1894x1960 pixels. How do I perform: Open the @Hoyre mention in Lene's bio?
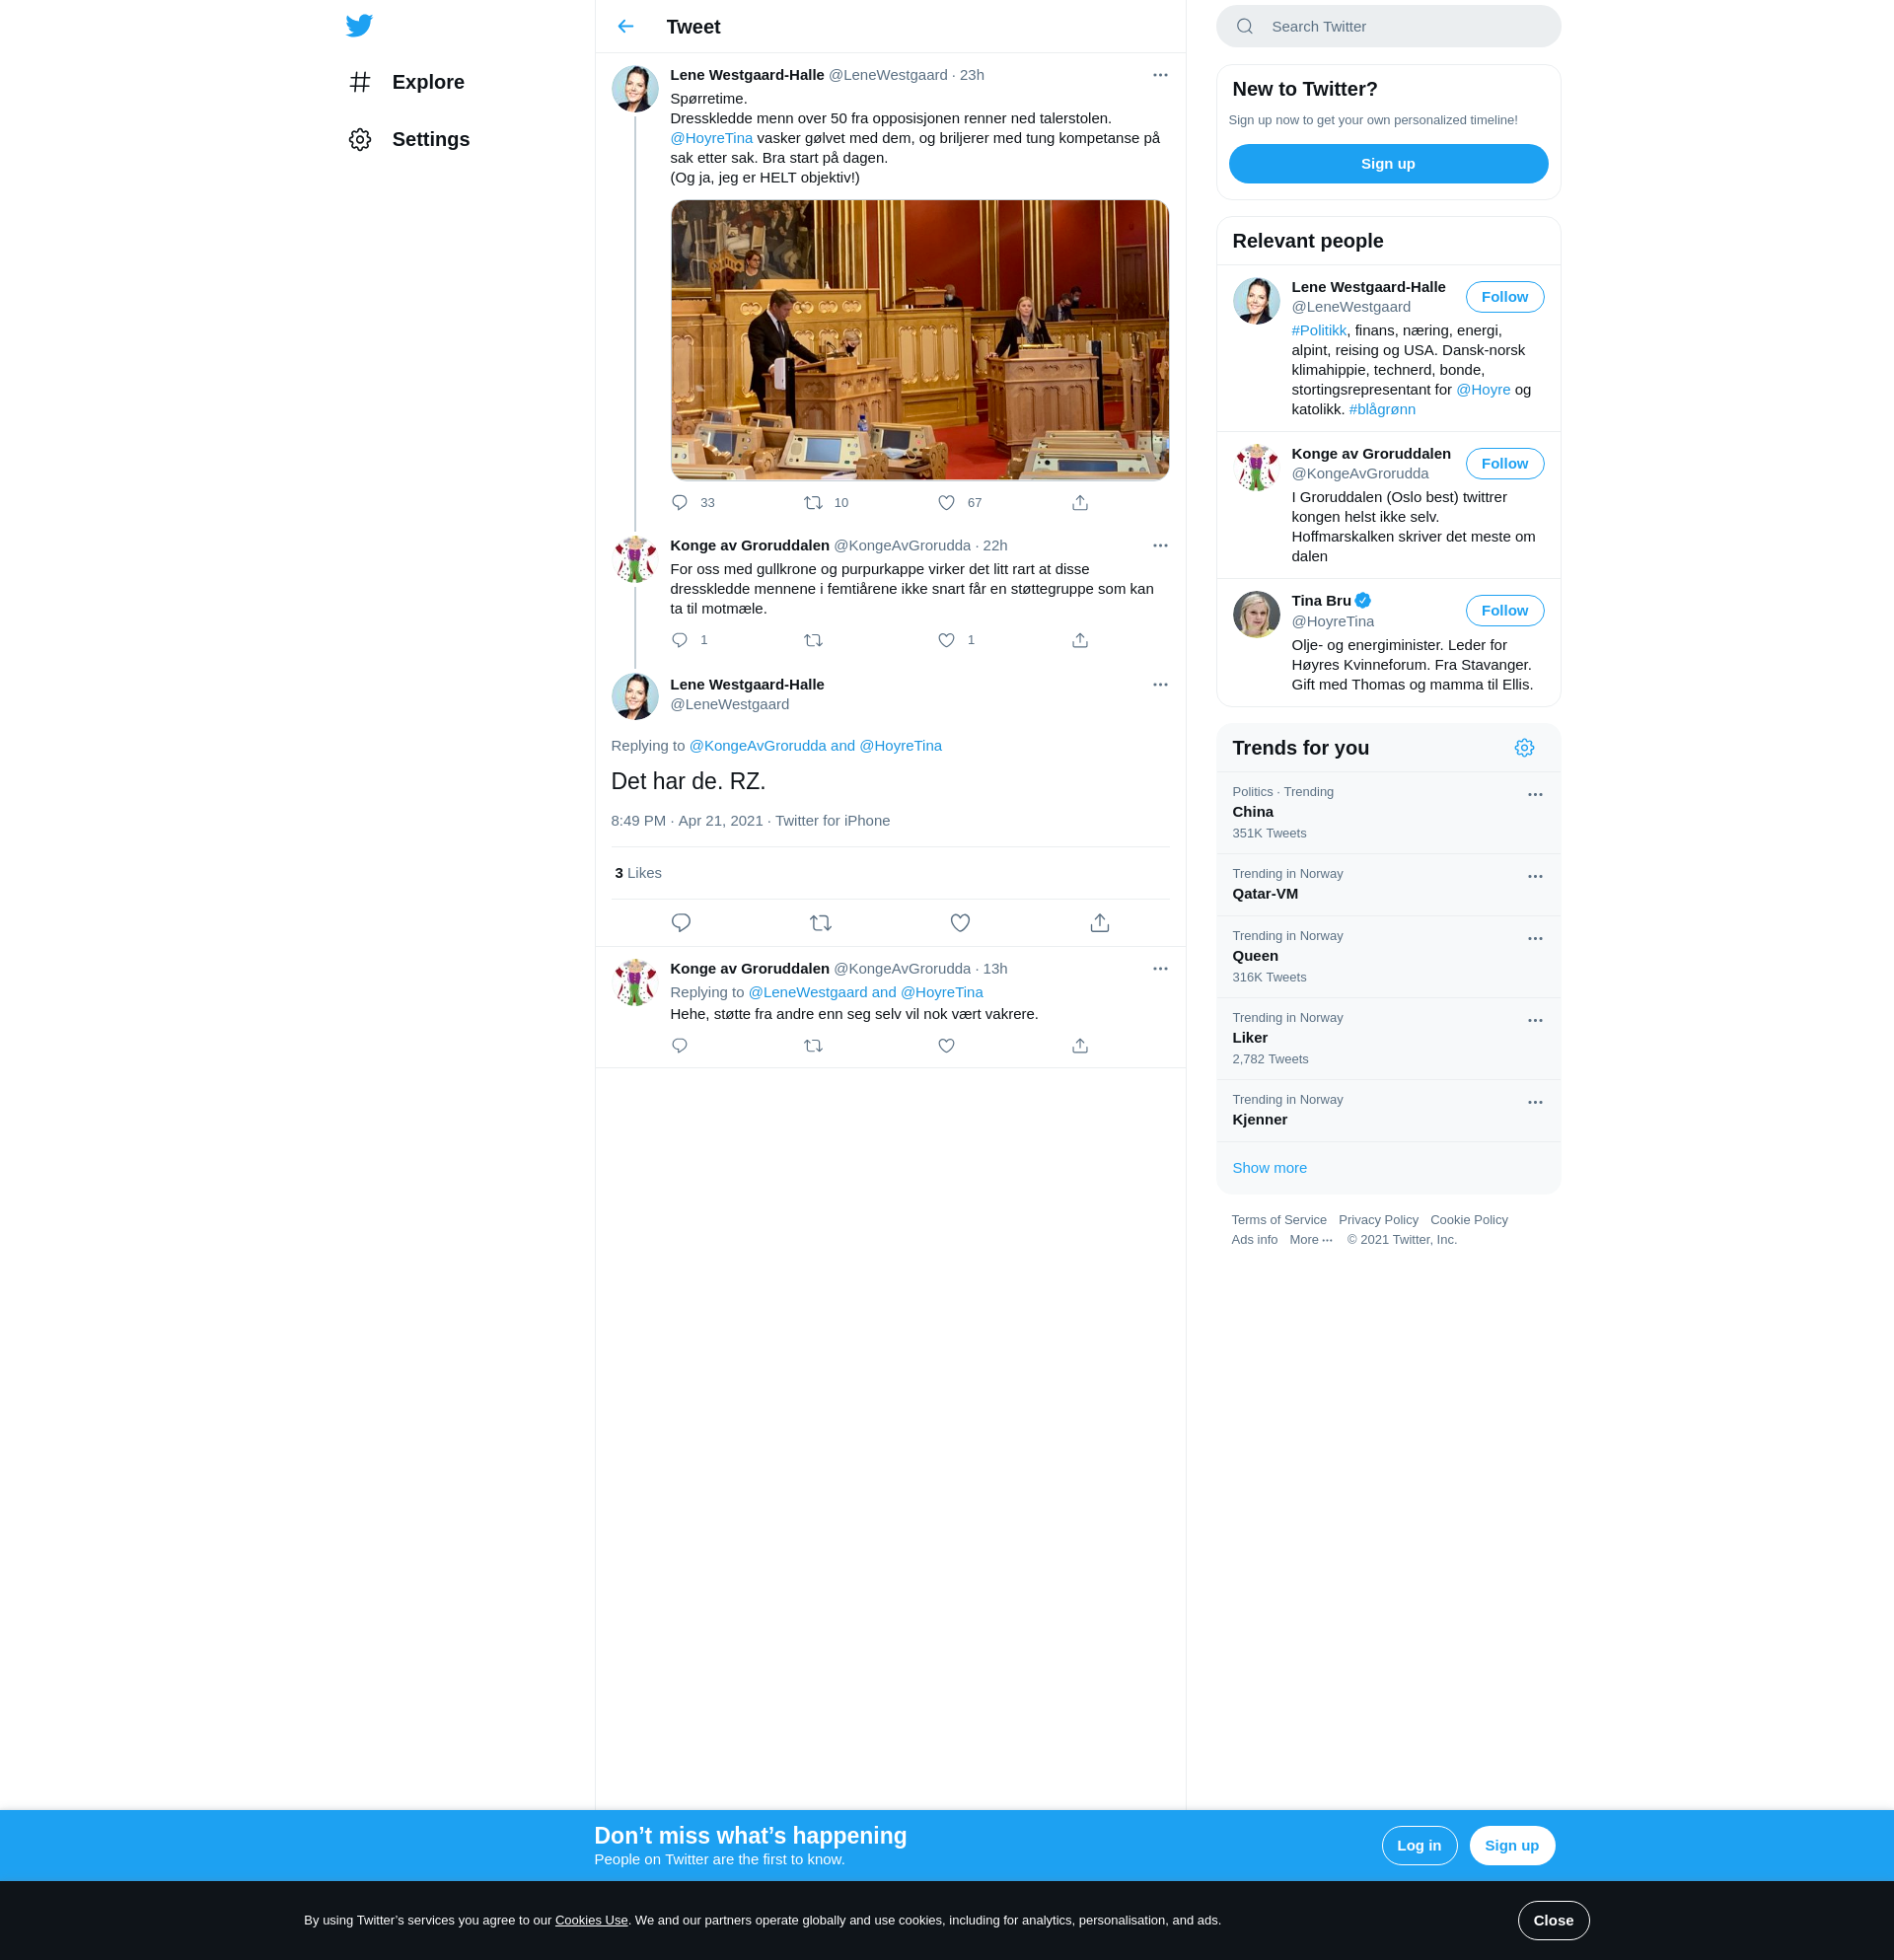click(x=1483, y=390)
